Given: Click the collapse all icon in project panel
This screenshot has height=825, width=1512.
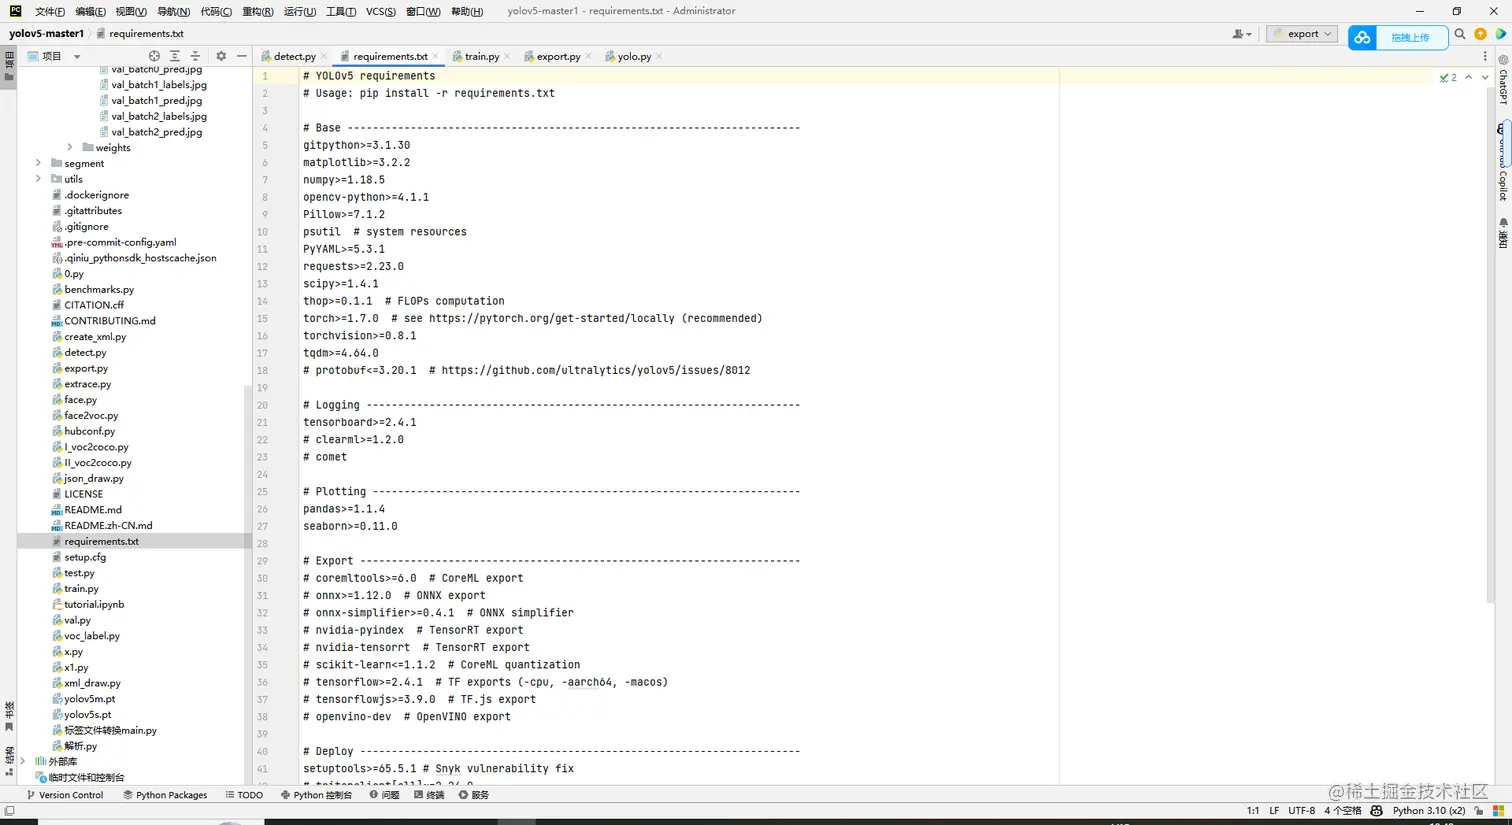Looking at the screenshot, I should [195, 56].
